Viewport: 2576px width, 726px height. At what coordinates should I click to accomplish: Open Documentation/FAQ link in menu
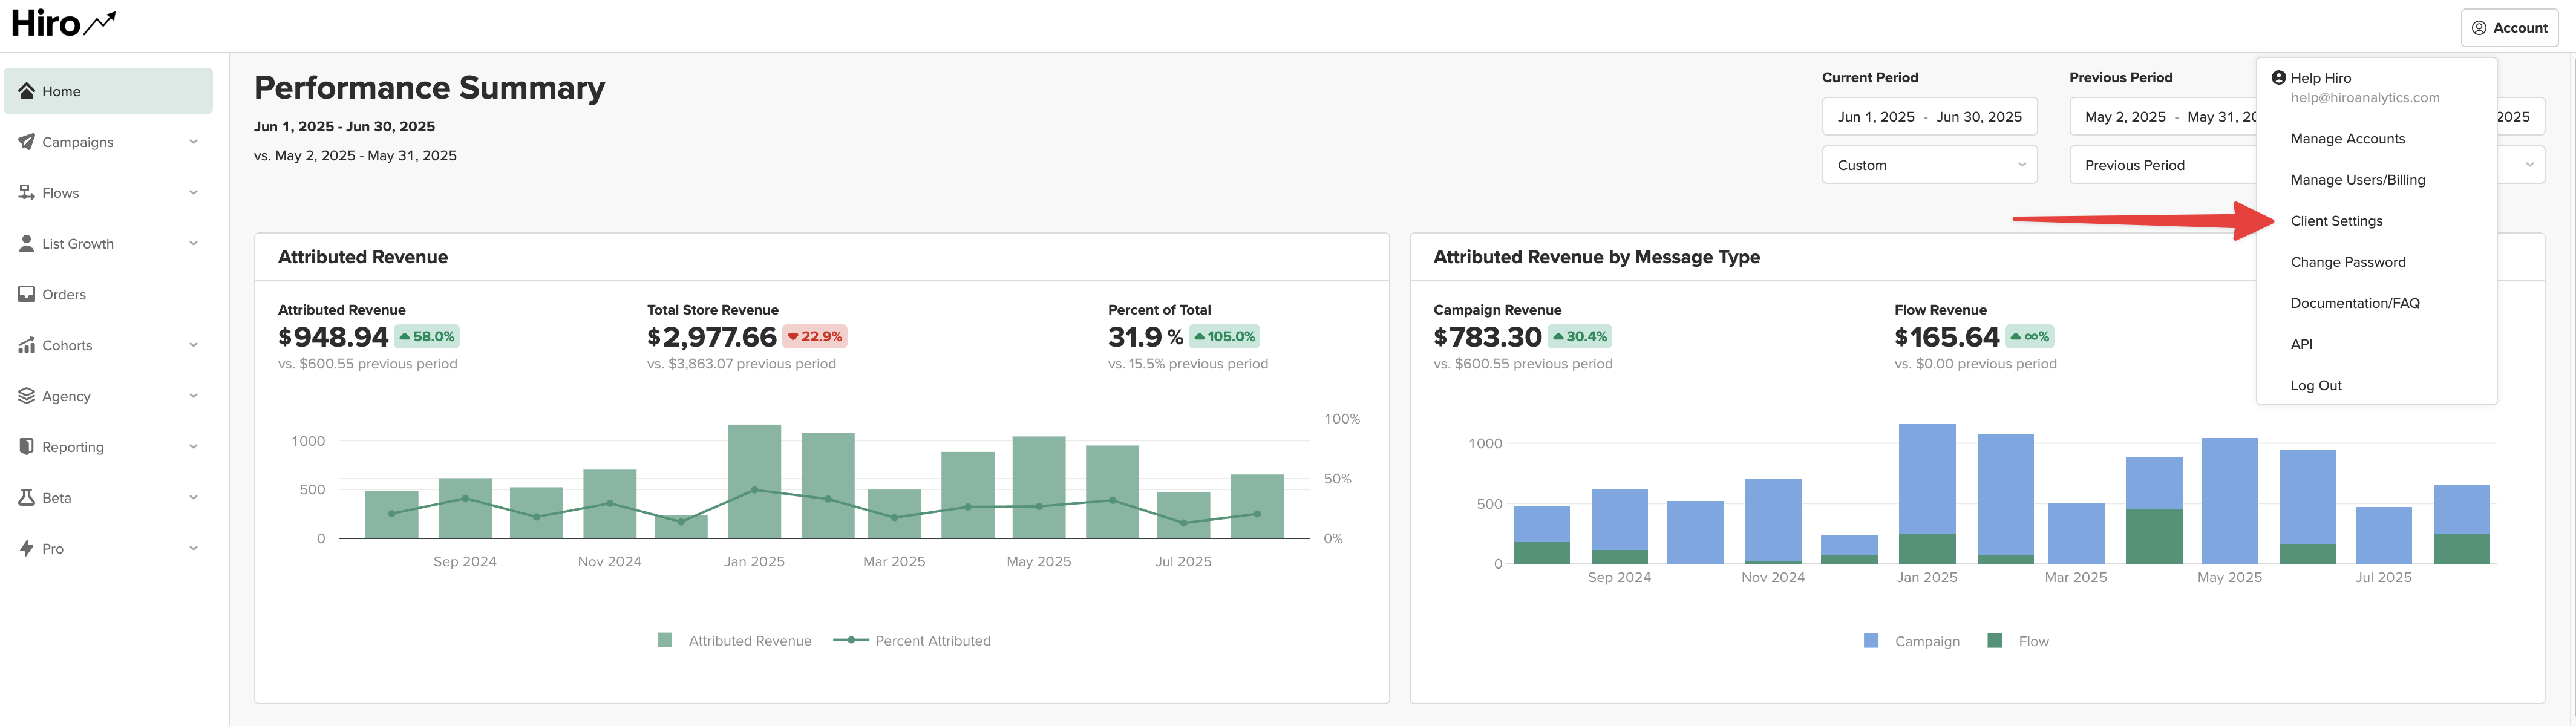[2355, 303]
